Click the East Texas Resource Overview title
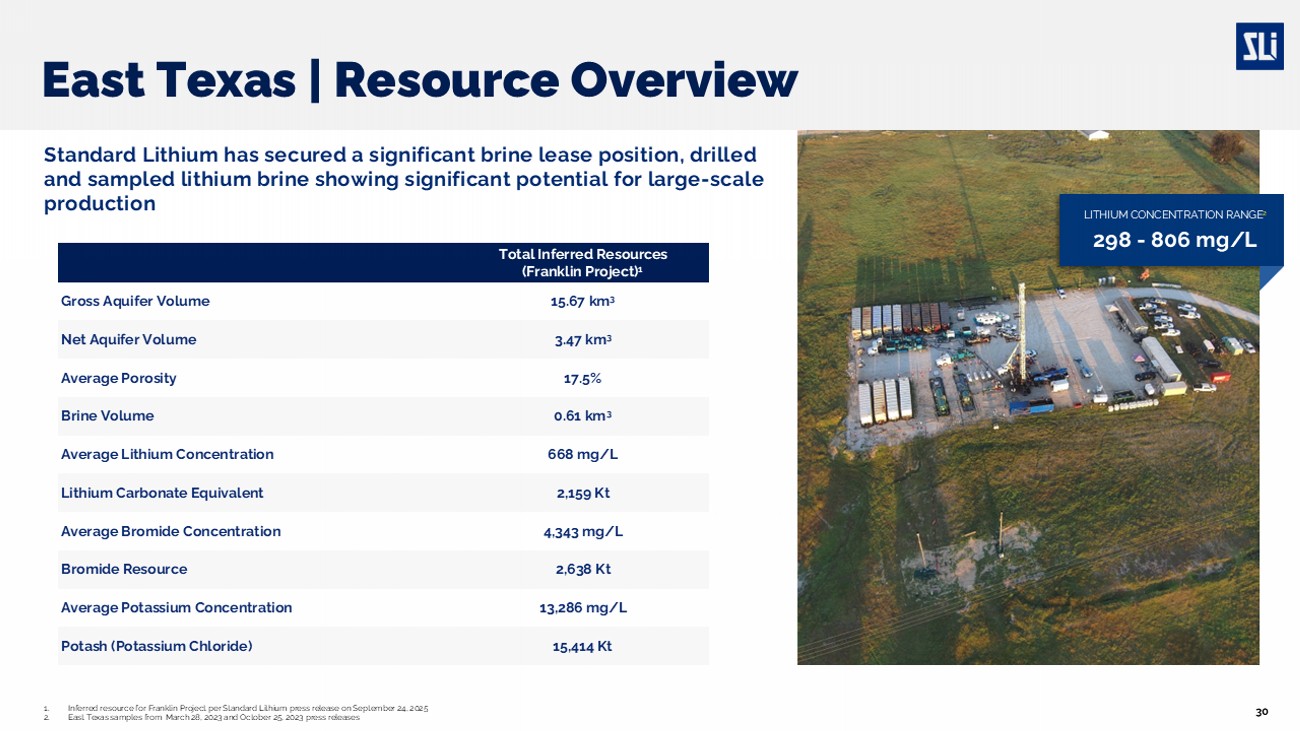Screen dimensions: 1300x731 419,80
